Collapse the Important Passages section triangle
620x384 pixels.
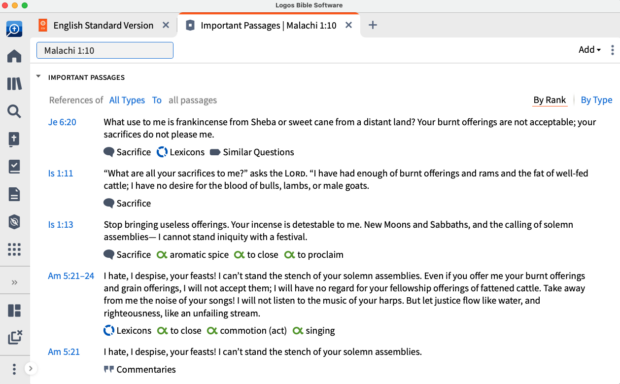[x=38, y=76]
